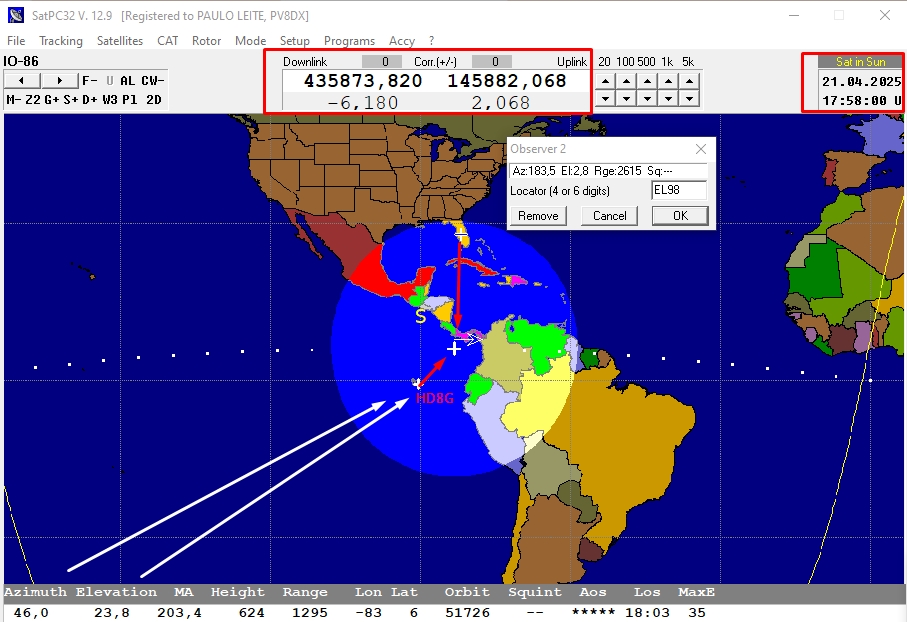This screenshot has width=907, height=622.
Task: Click the Sat in Sun status label
Action: (x=861, y=62)
